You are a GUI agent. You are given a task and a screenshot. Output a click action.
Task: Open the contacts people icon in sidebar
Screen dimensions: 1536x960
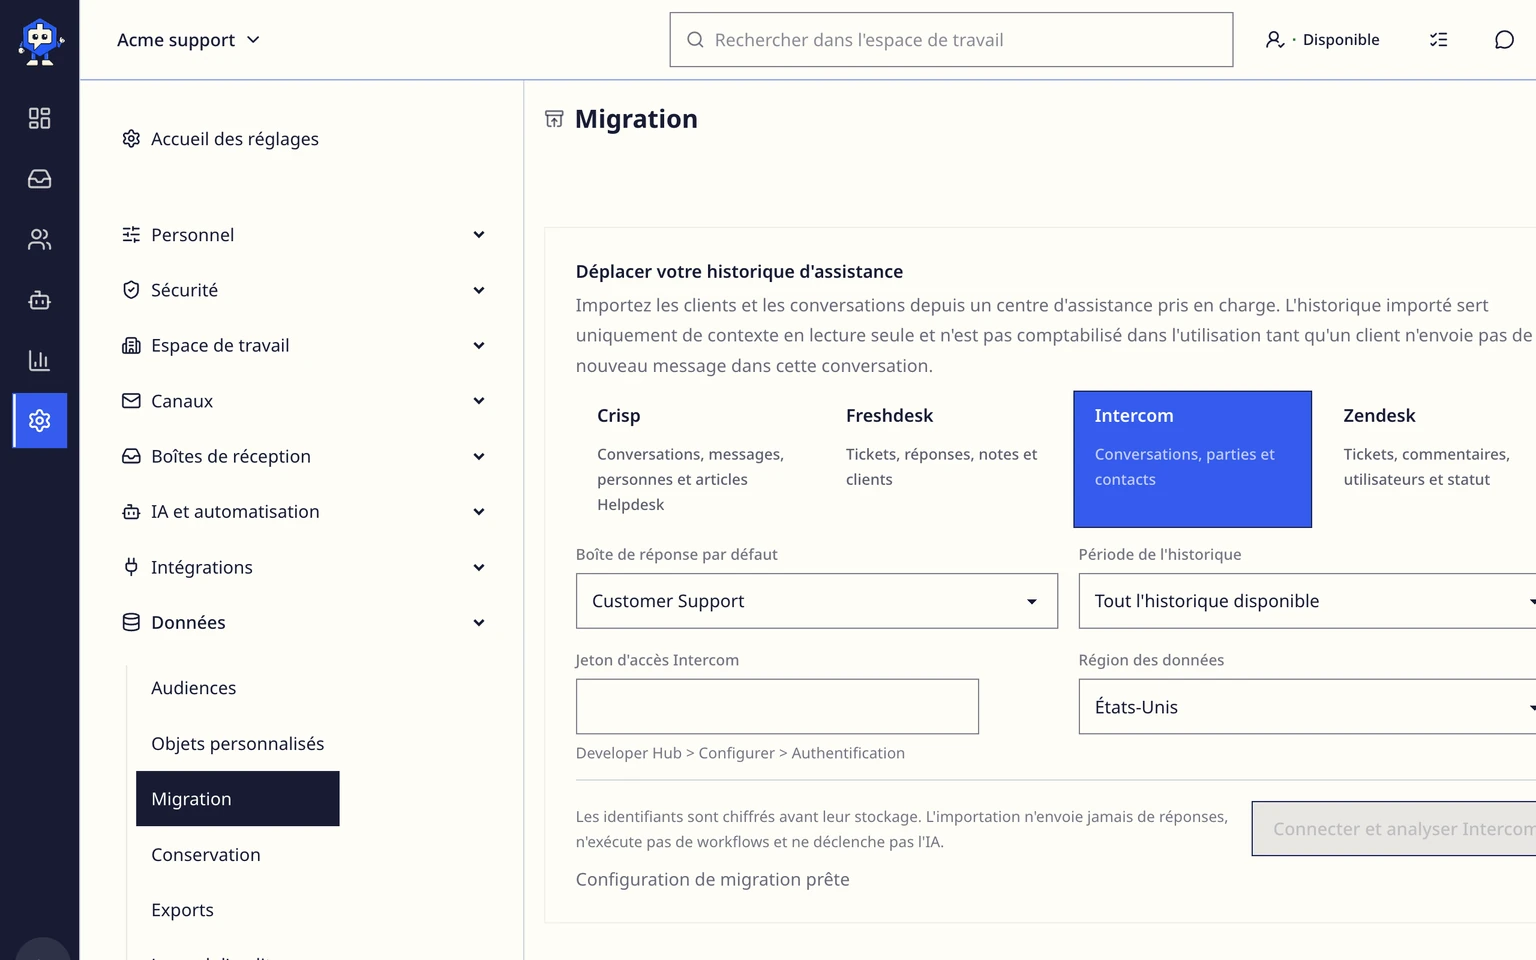pyautogui.click(x=39, y=240)
